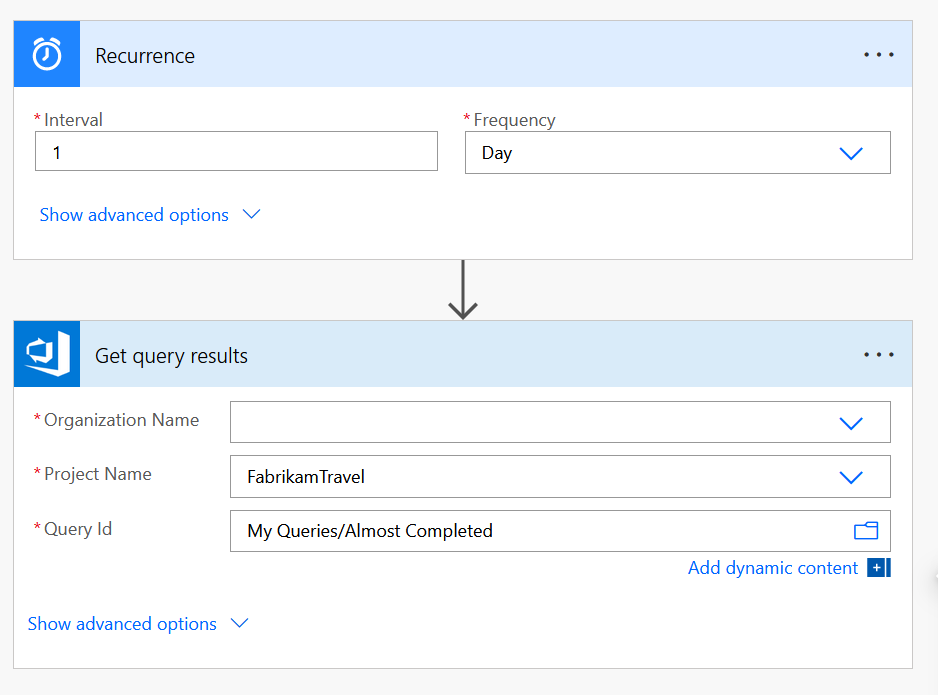The image size is (938, 695).
Task: Click Show advanced options under Get query results
Action: click(x=122, y=624)
